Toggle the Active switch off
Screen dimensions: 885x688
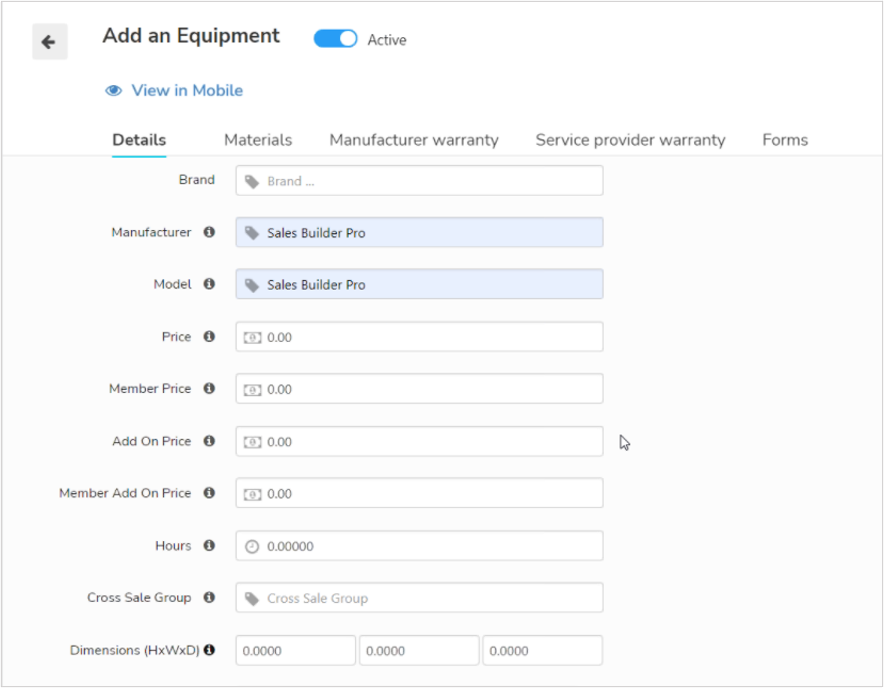[x=335, y=39]
